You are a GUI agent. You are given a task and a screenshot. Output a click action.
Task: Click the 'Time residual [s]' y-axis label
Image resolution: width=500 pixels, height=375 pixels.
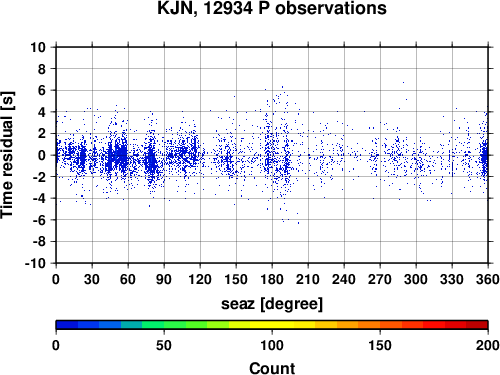point(7,155)
